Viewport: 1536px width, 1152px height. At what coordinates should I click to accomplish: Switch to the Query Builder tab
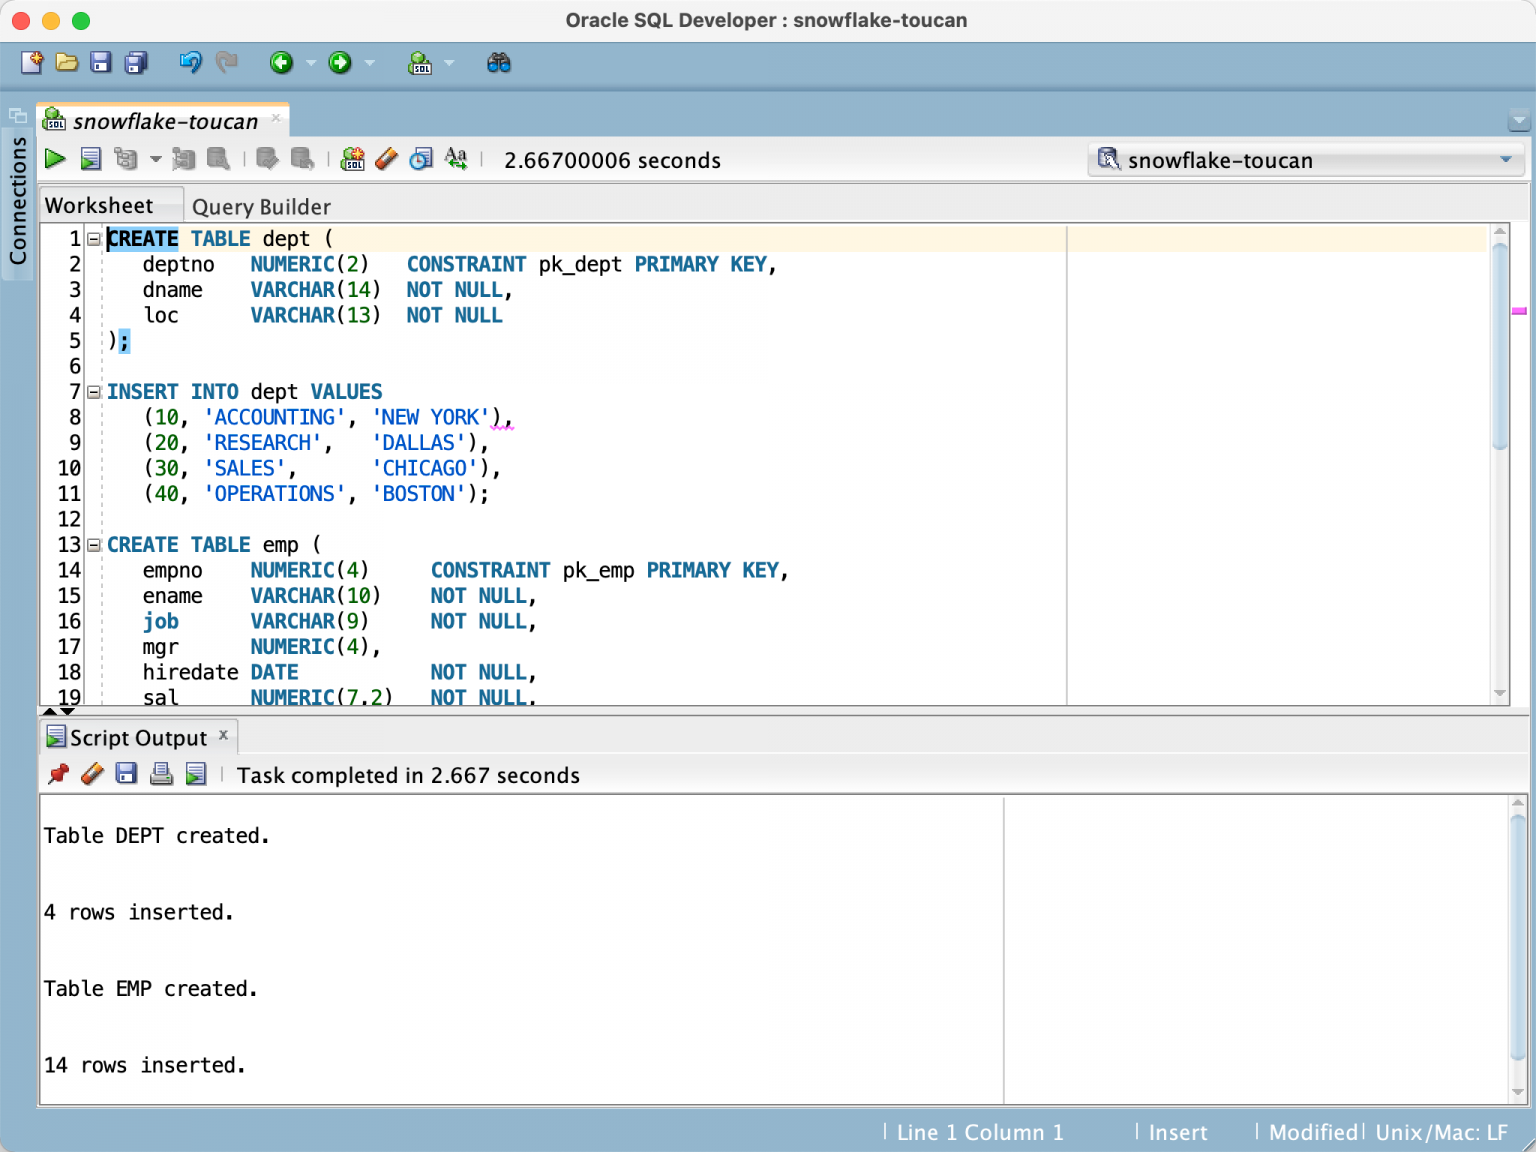click(261, 207)
